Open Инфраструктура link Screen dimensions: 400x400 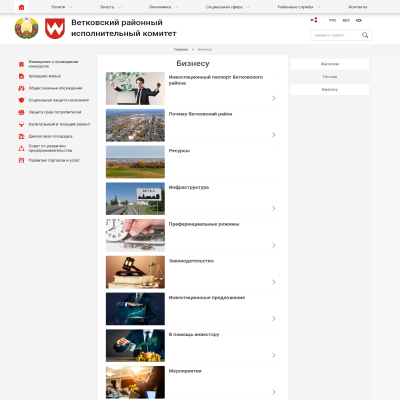(189, 187)
